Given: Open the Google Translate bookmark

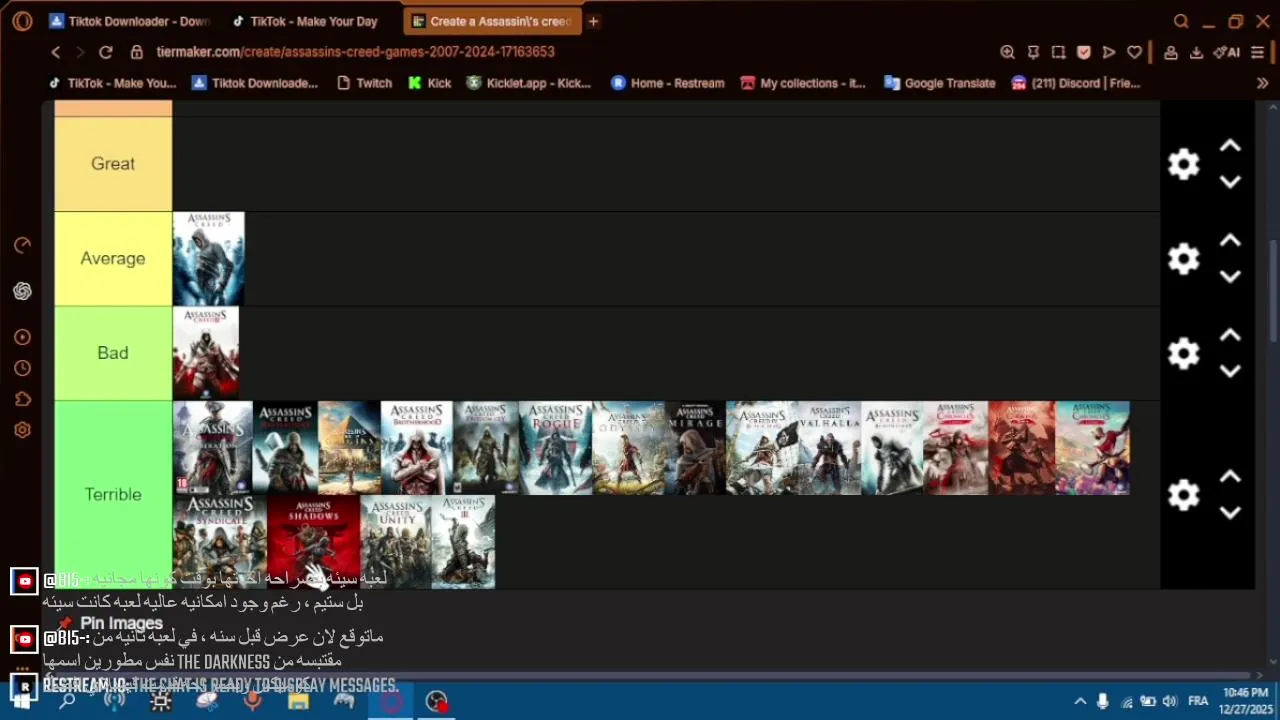Looking at the screenshot, I should 940,83.
